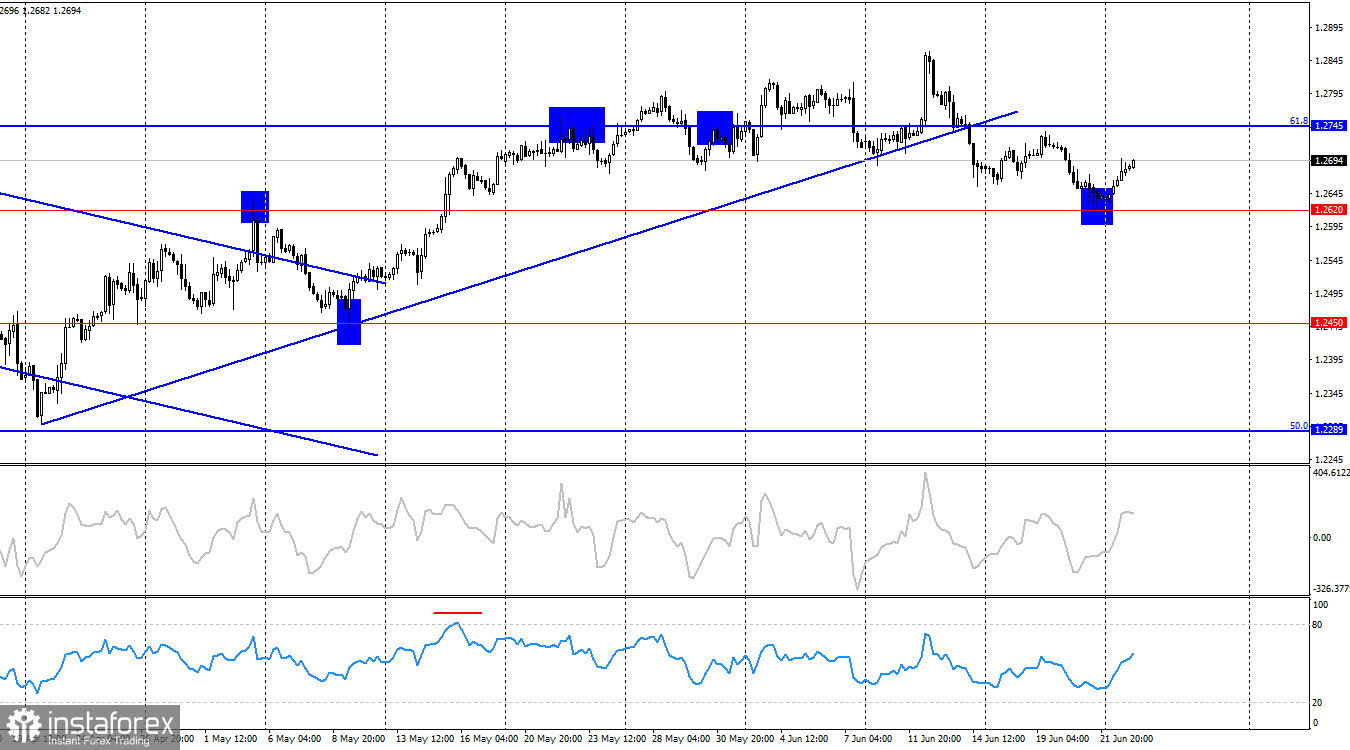1350x750 pixels.
Task: Click the 30 May 20:00 time label
Action: [745, 739]
